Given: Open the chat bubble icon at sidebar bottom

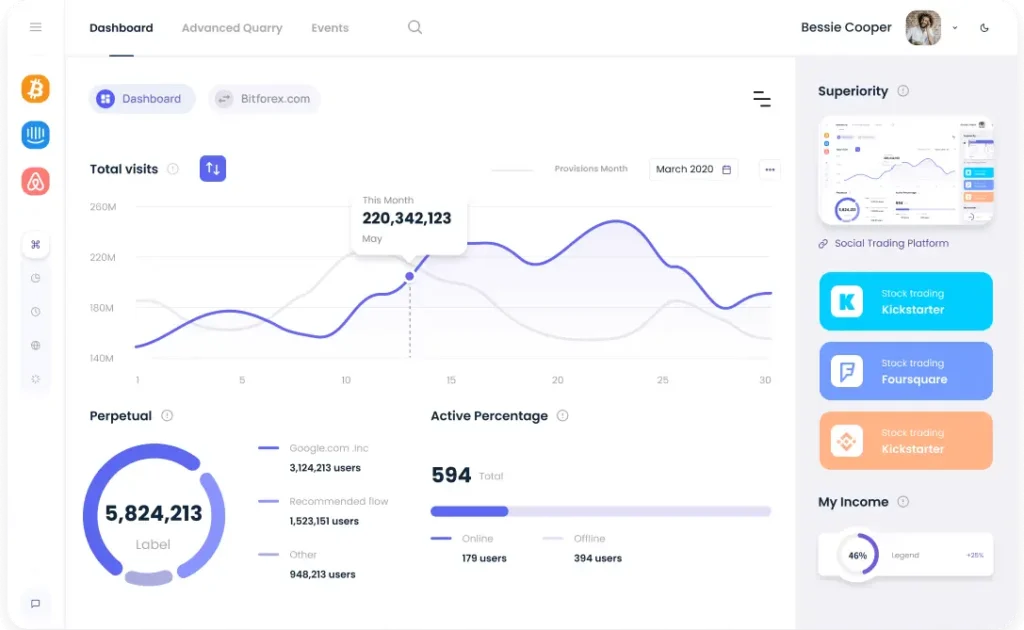Looking at the screenshot, I should pos(35,603).
